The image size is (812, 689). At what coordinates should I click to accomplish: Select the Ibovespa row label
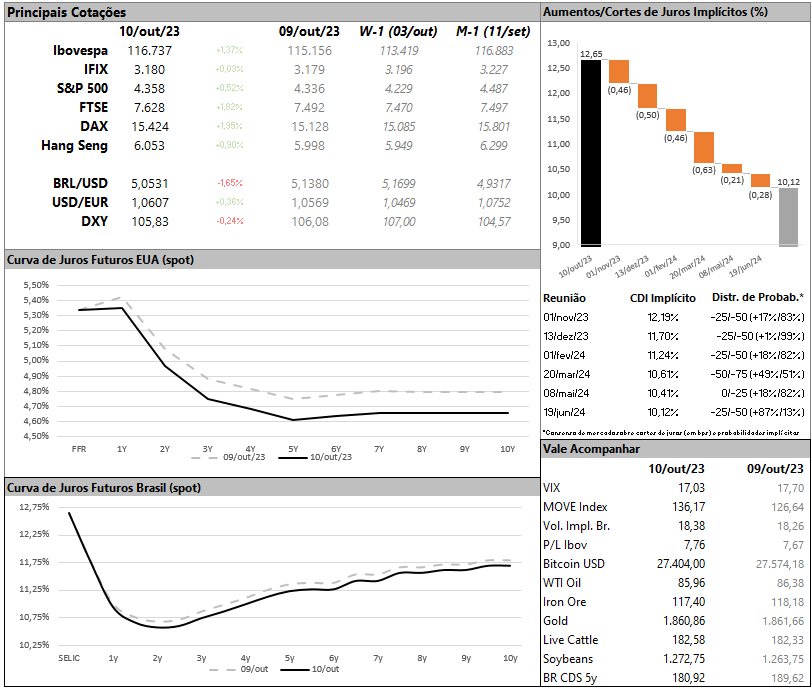click(x=80, y=50)
